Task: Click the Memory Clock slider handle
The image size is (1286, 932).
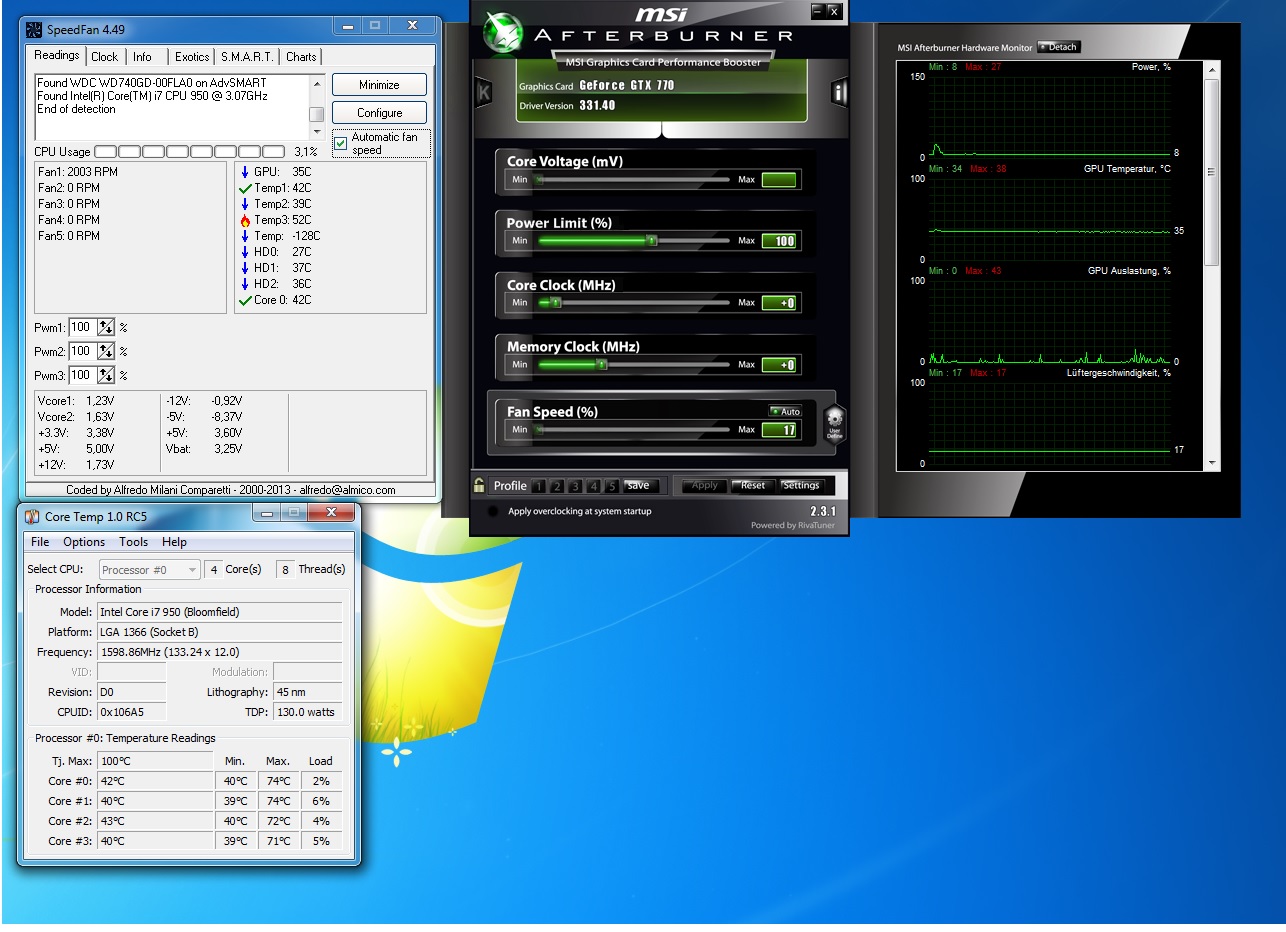Action: [601, 365]
